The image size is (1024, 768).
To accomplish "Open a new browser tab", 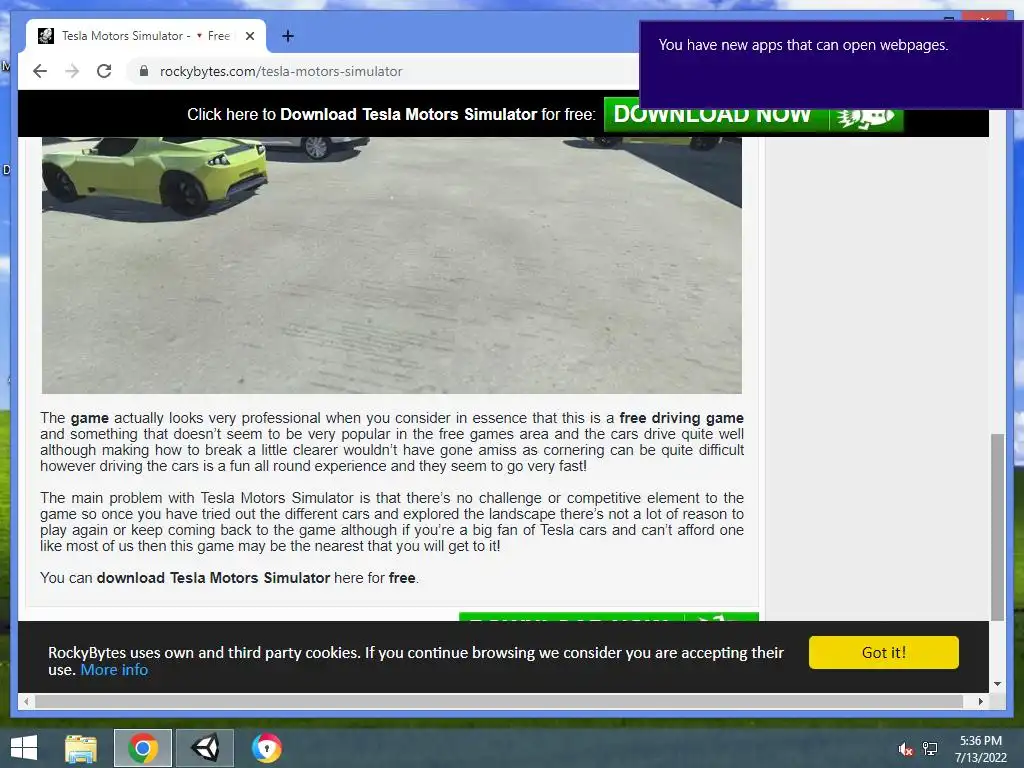I will (x=288, y=36).
